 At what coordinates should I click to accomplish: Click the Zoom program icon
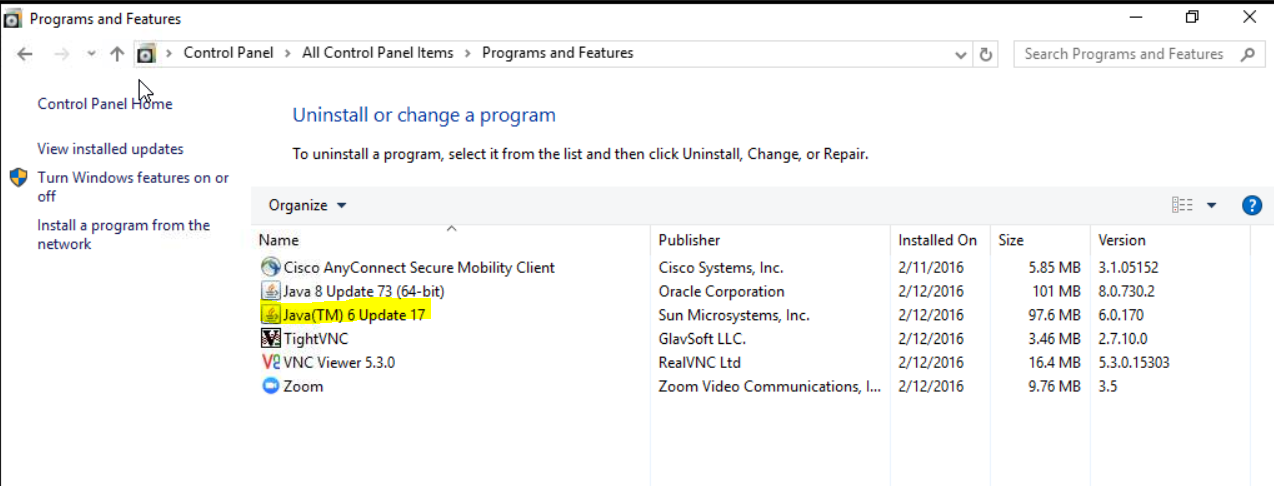pyautogui.click(x=270, y=386)
